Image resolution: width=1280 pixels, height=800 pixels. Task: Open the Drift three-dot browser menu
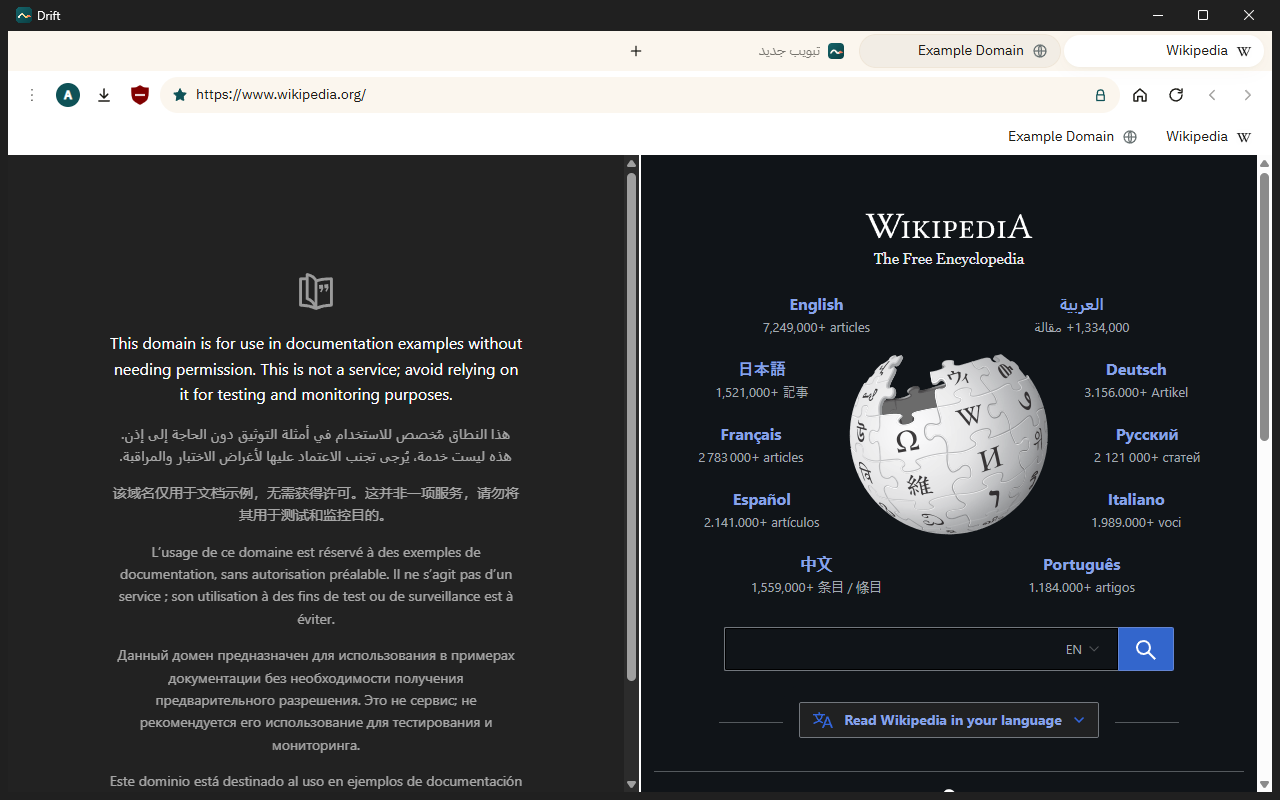[32, 95]
